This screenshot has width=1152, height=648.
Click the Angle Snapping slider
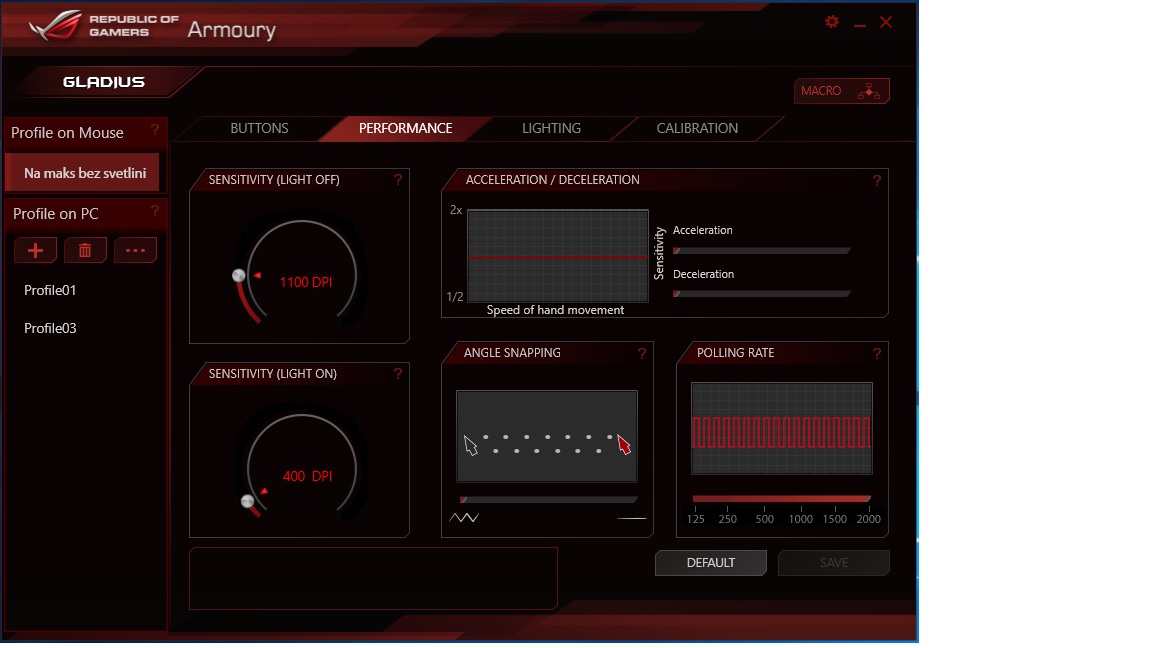pos(549,500)
